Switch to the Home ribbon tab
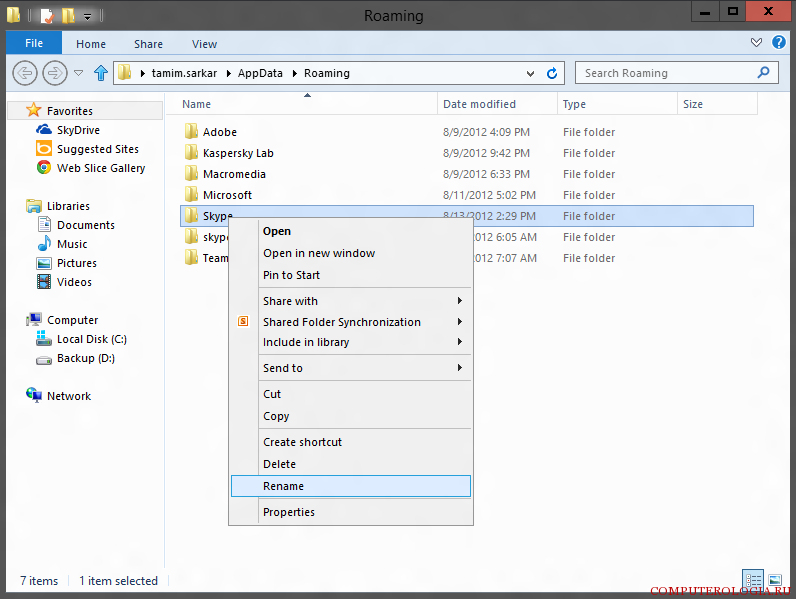 (x=91, y=44)
